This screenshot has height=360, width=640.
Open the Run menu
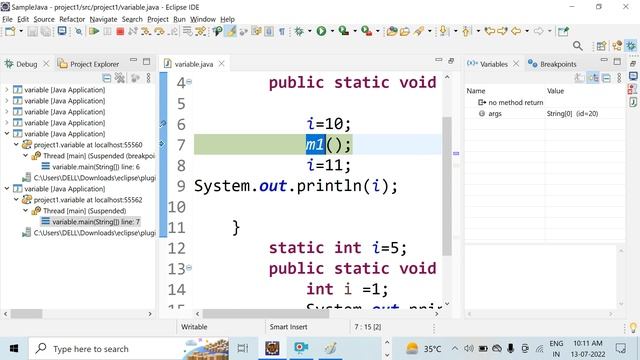[x=179, y=19]
